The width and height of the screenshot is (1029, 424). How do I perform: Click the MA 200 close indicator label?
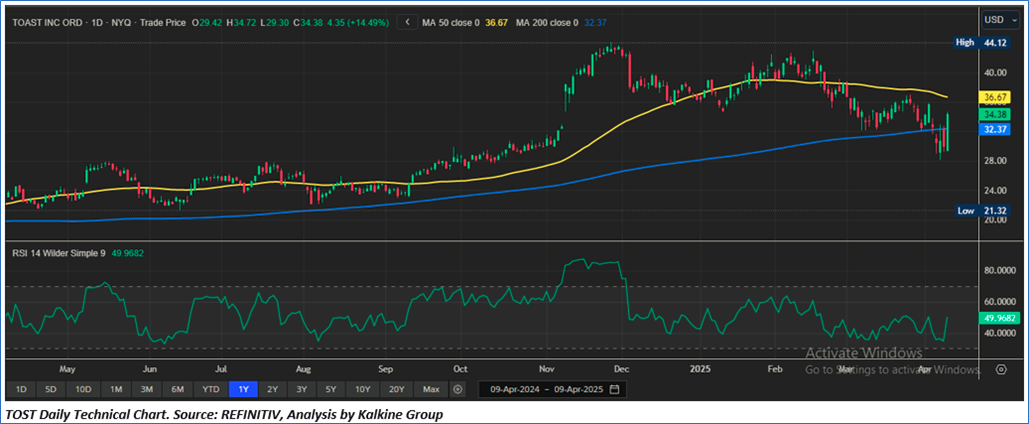547,22
